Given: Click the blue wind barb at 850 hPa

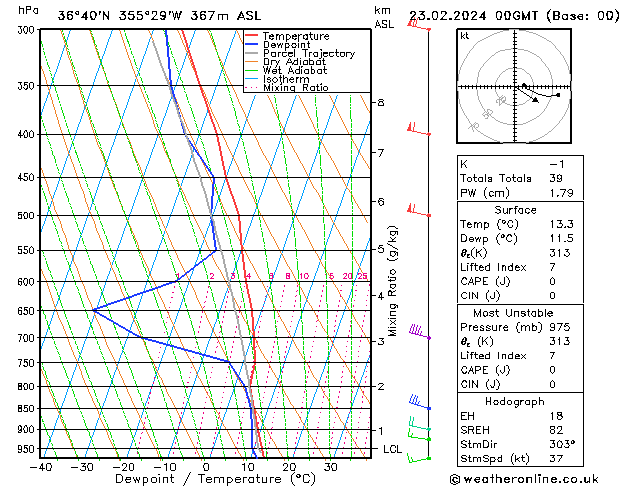Looking at the screenshot, I should tap(419, 403).
